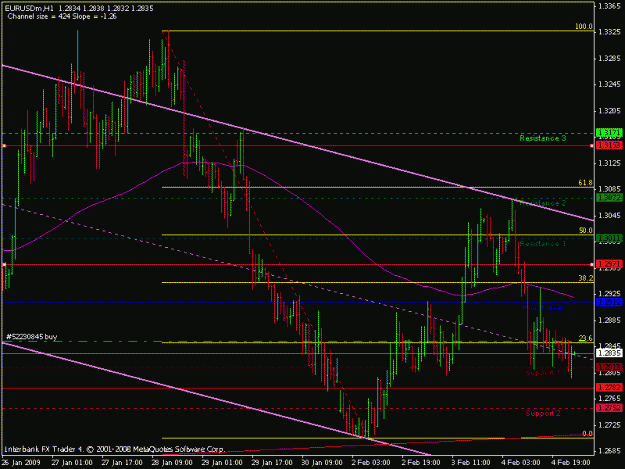Click the 1.2925 price axis label
The width and height of the screenshot is (625, 469).
609,294
